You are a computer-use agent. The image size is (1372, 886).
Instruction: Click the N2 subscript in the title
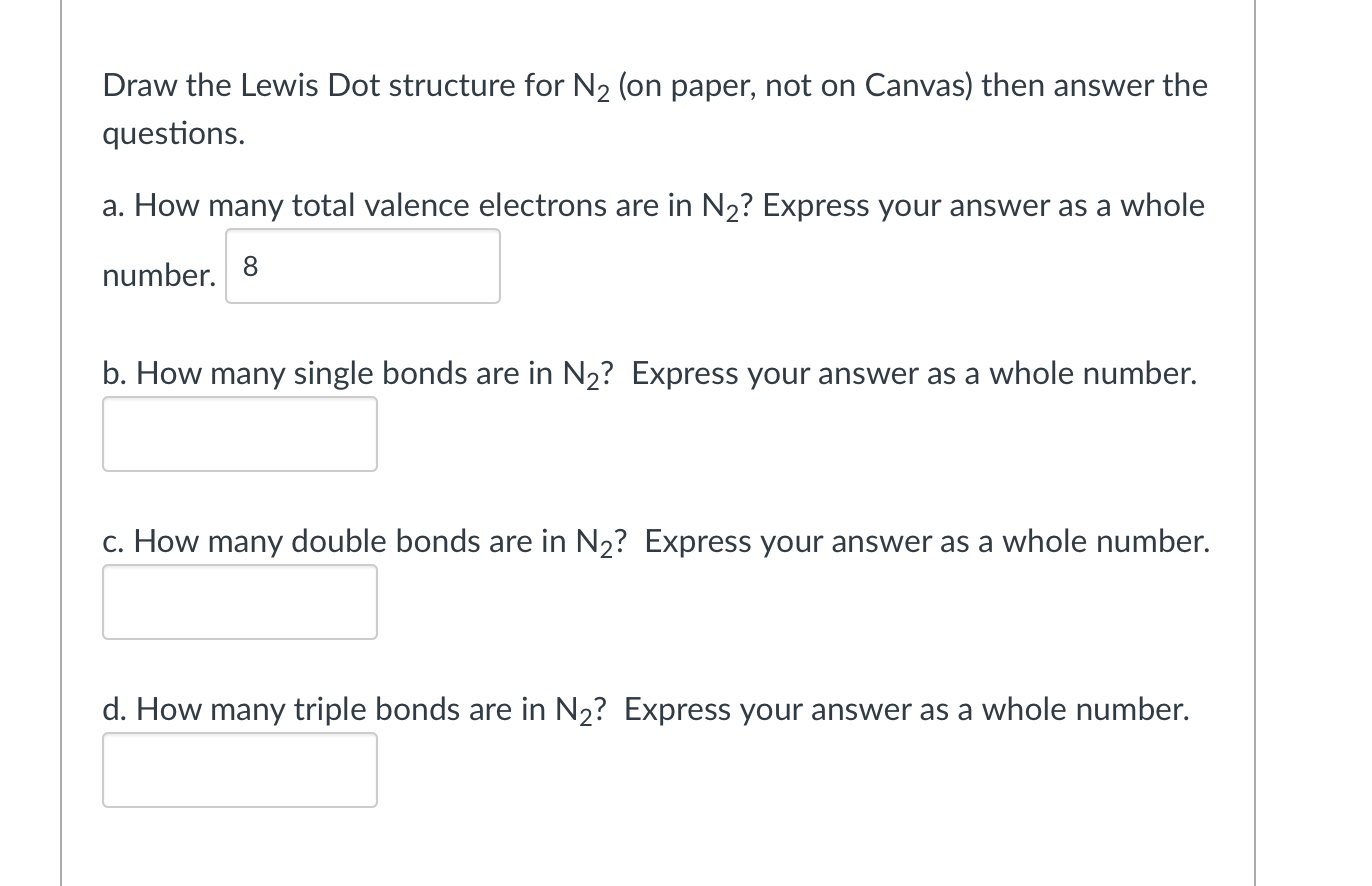coord(600,94)
